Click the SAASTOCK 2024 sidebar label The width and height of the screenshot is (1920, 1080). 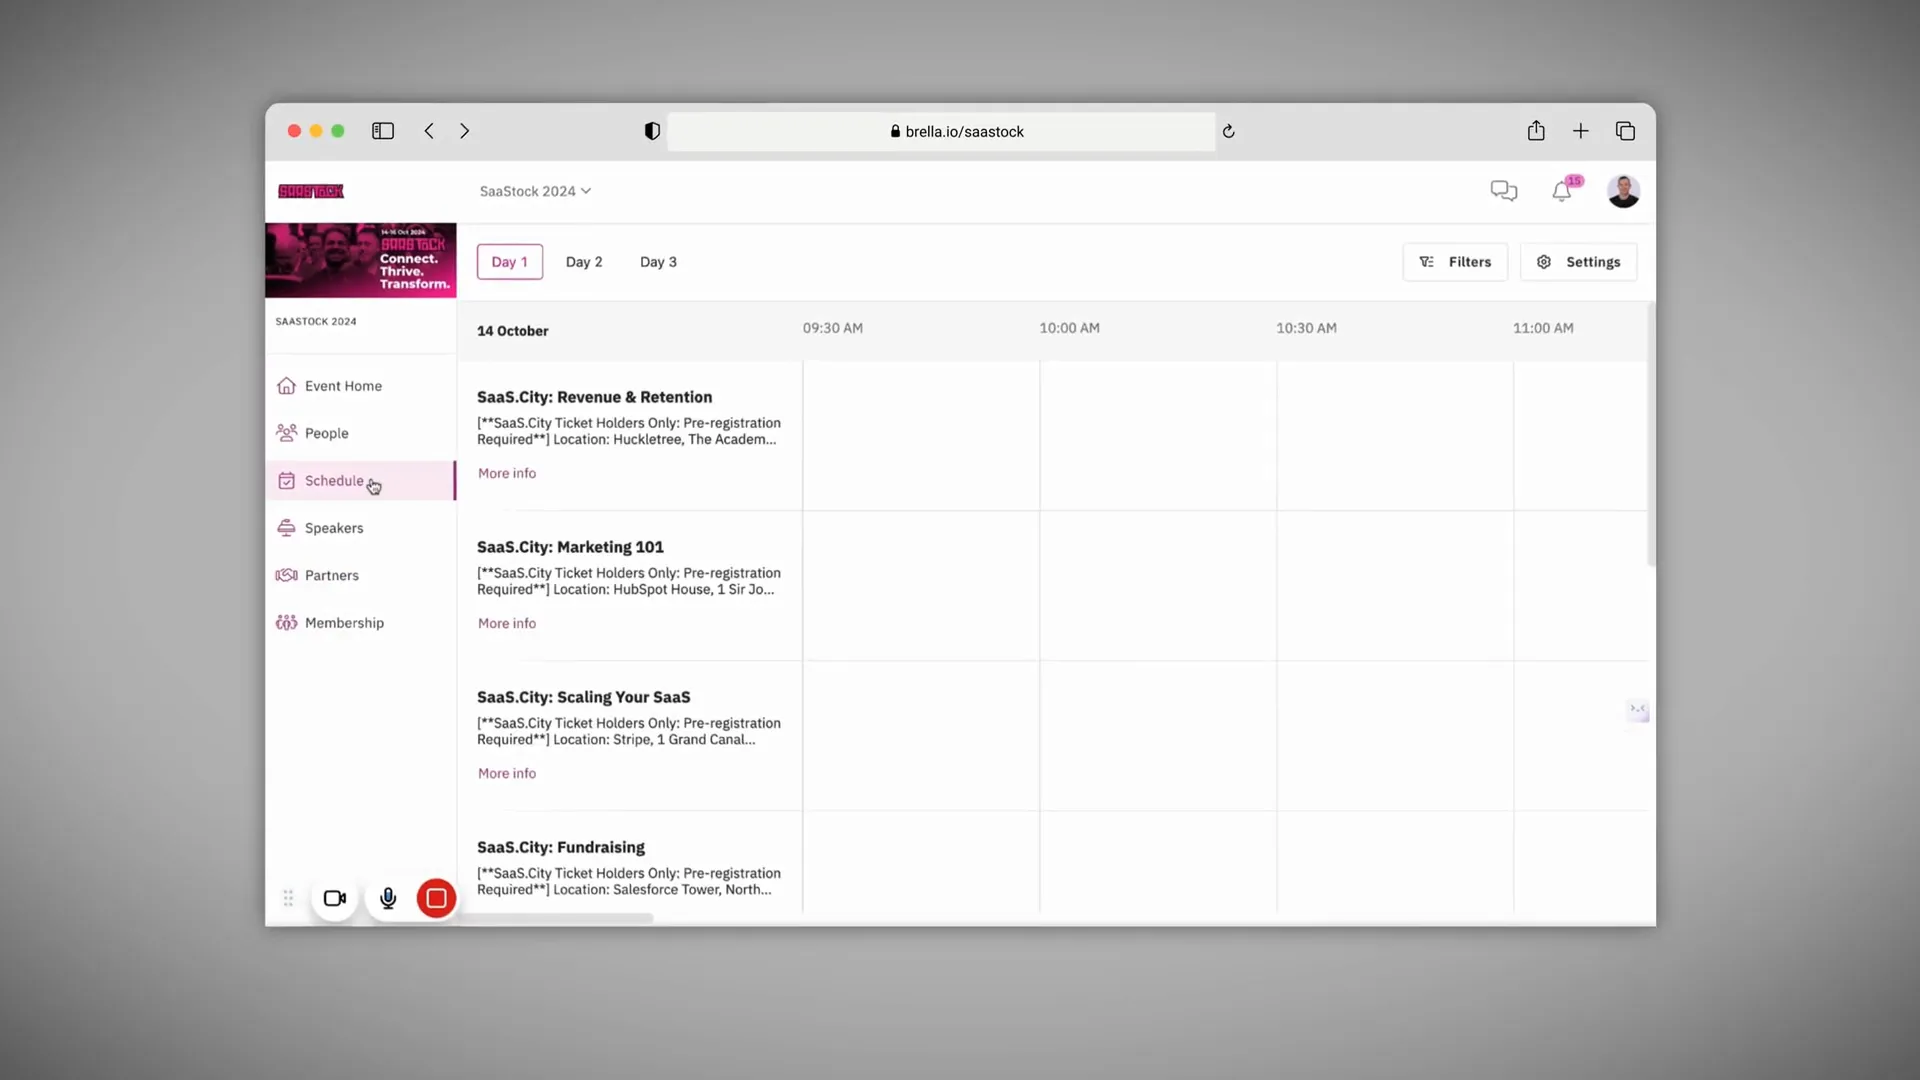pyautogui.click(x=316, y=322)
